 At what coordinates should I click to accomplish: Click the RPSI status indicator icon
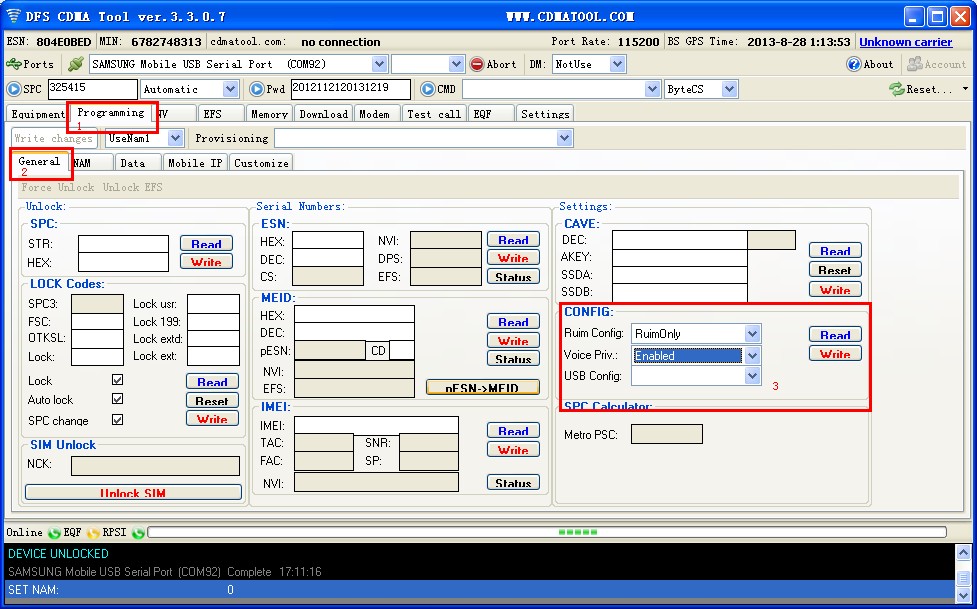coord(138,532)
